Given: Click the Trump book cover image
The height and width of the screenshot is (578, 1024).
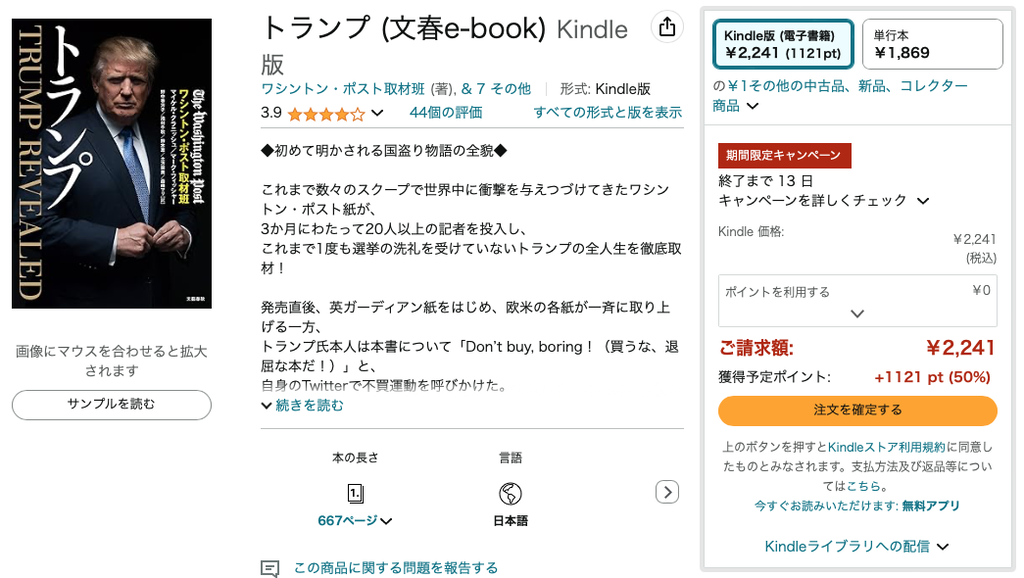Looking at the screenshot, I should click(112, 163).
